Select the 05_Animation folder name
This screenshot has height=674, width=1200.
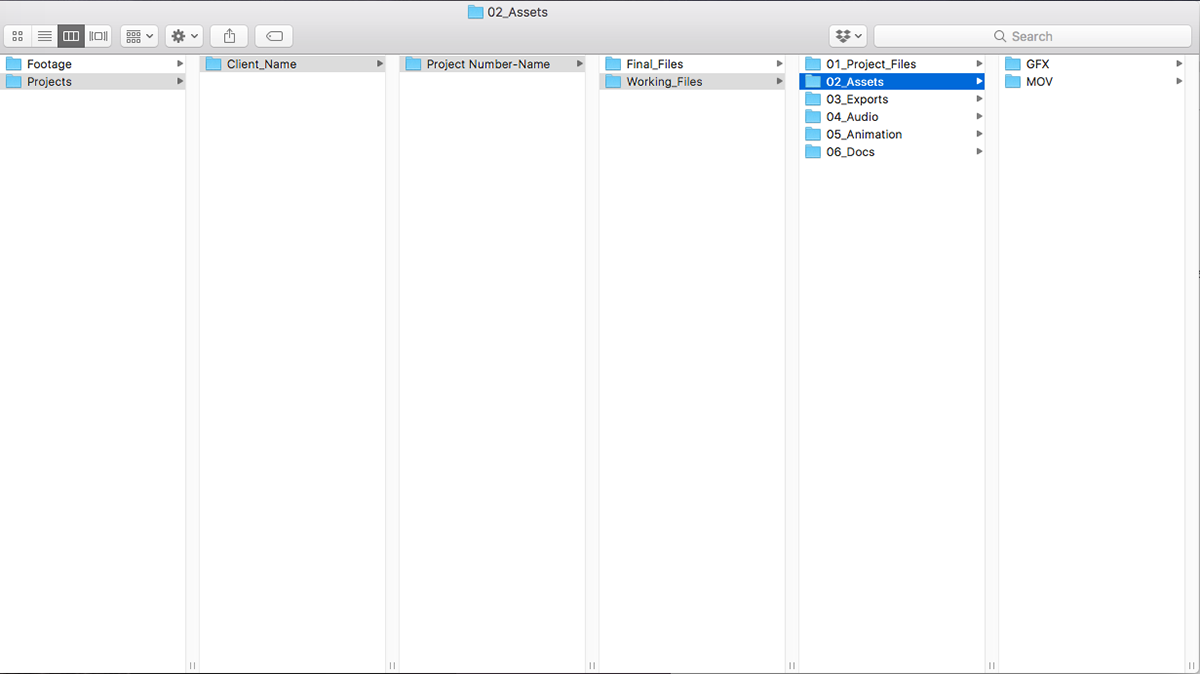[x=864, y=134]
